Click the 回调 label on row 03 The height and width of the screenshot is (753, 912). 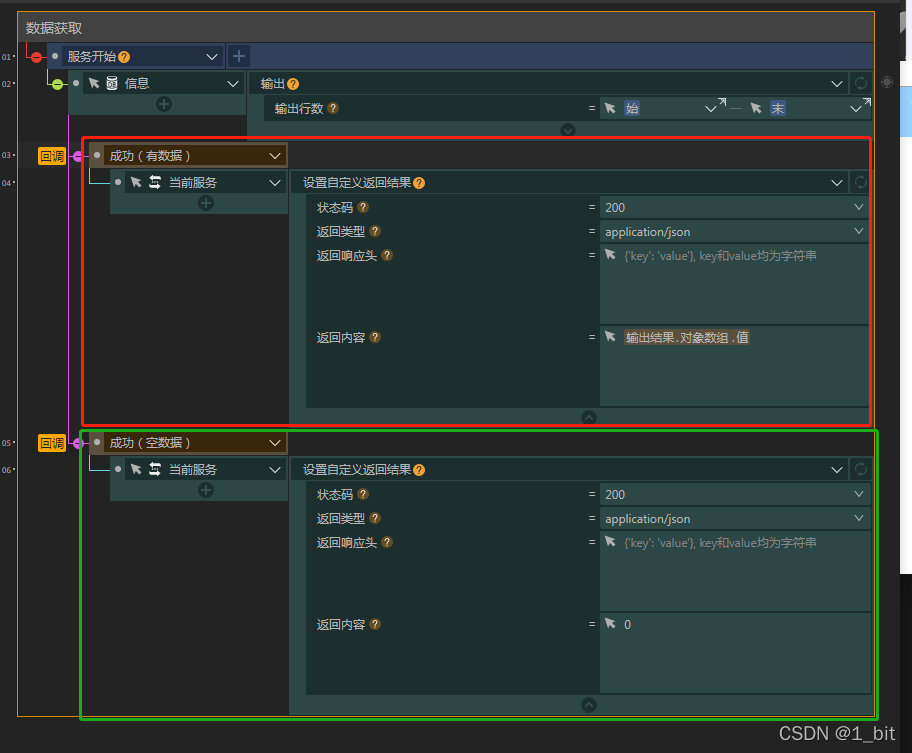click(x=52, y=156)
